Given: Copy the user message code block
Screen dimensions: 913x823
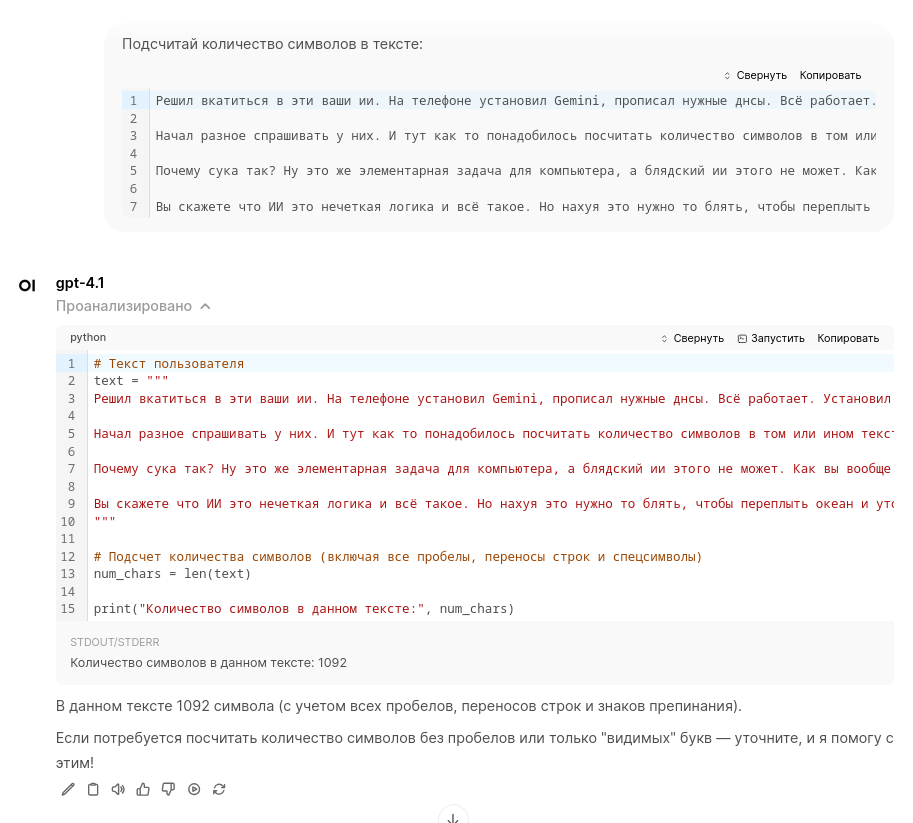Looking at the screenshot, I should (x=830, y=75).
